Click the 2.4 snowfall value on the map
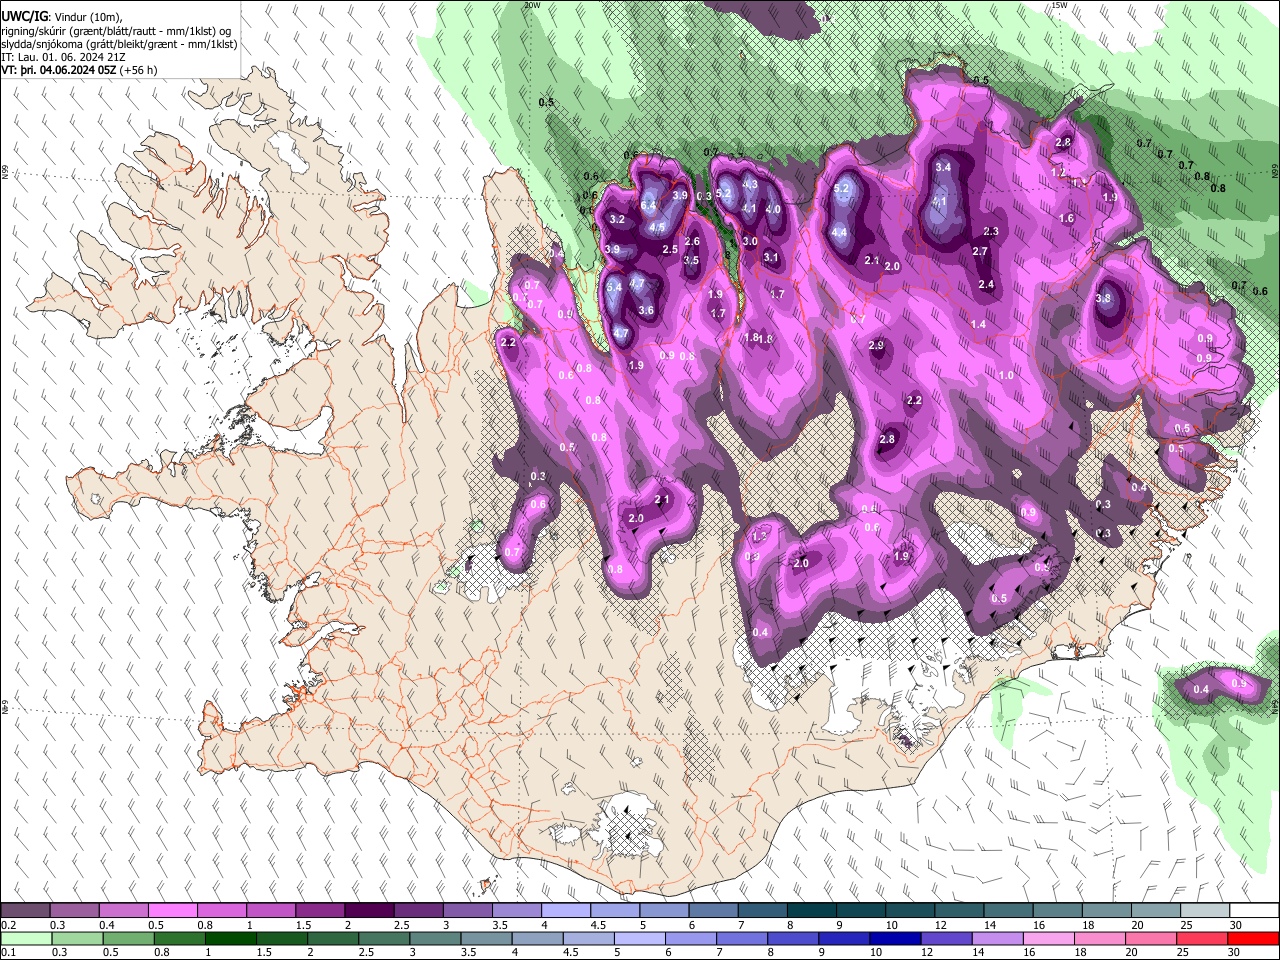 pos(986,285)
